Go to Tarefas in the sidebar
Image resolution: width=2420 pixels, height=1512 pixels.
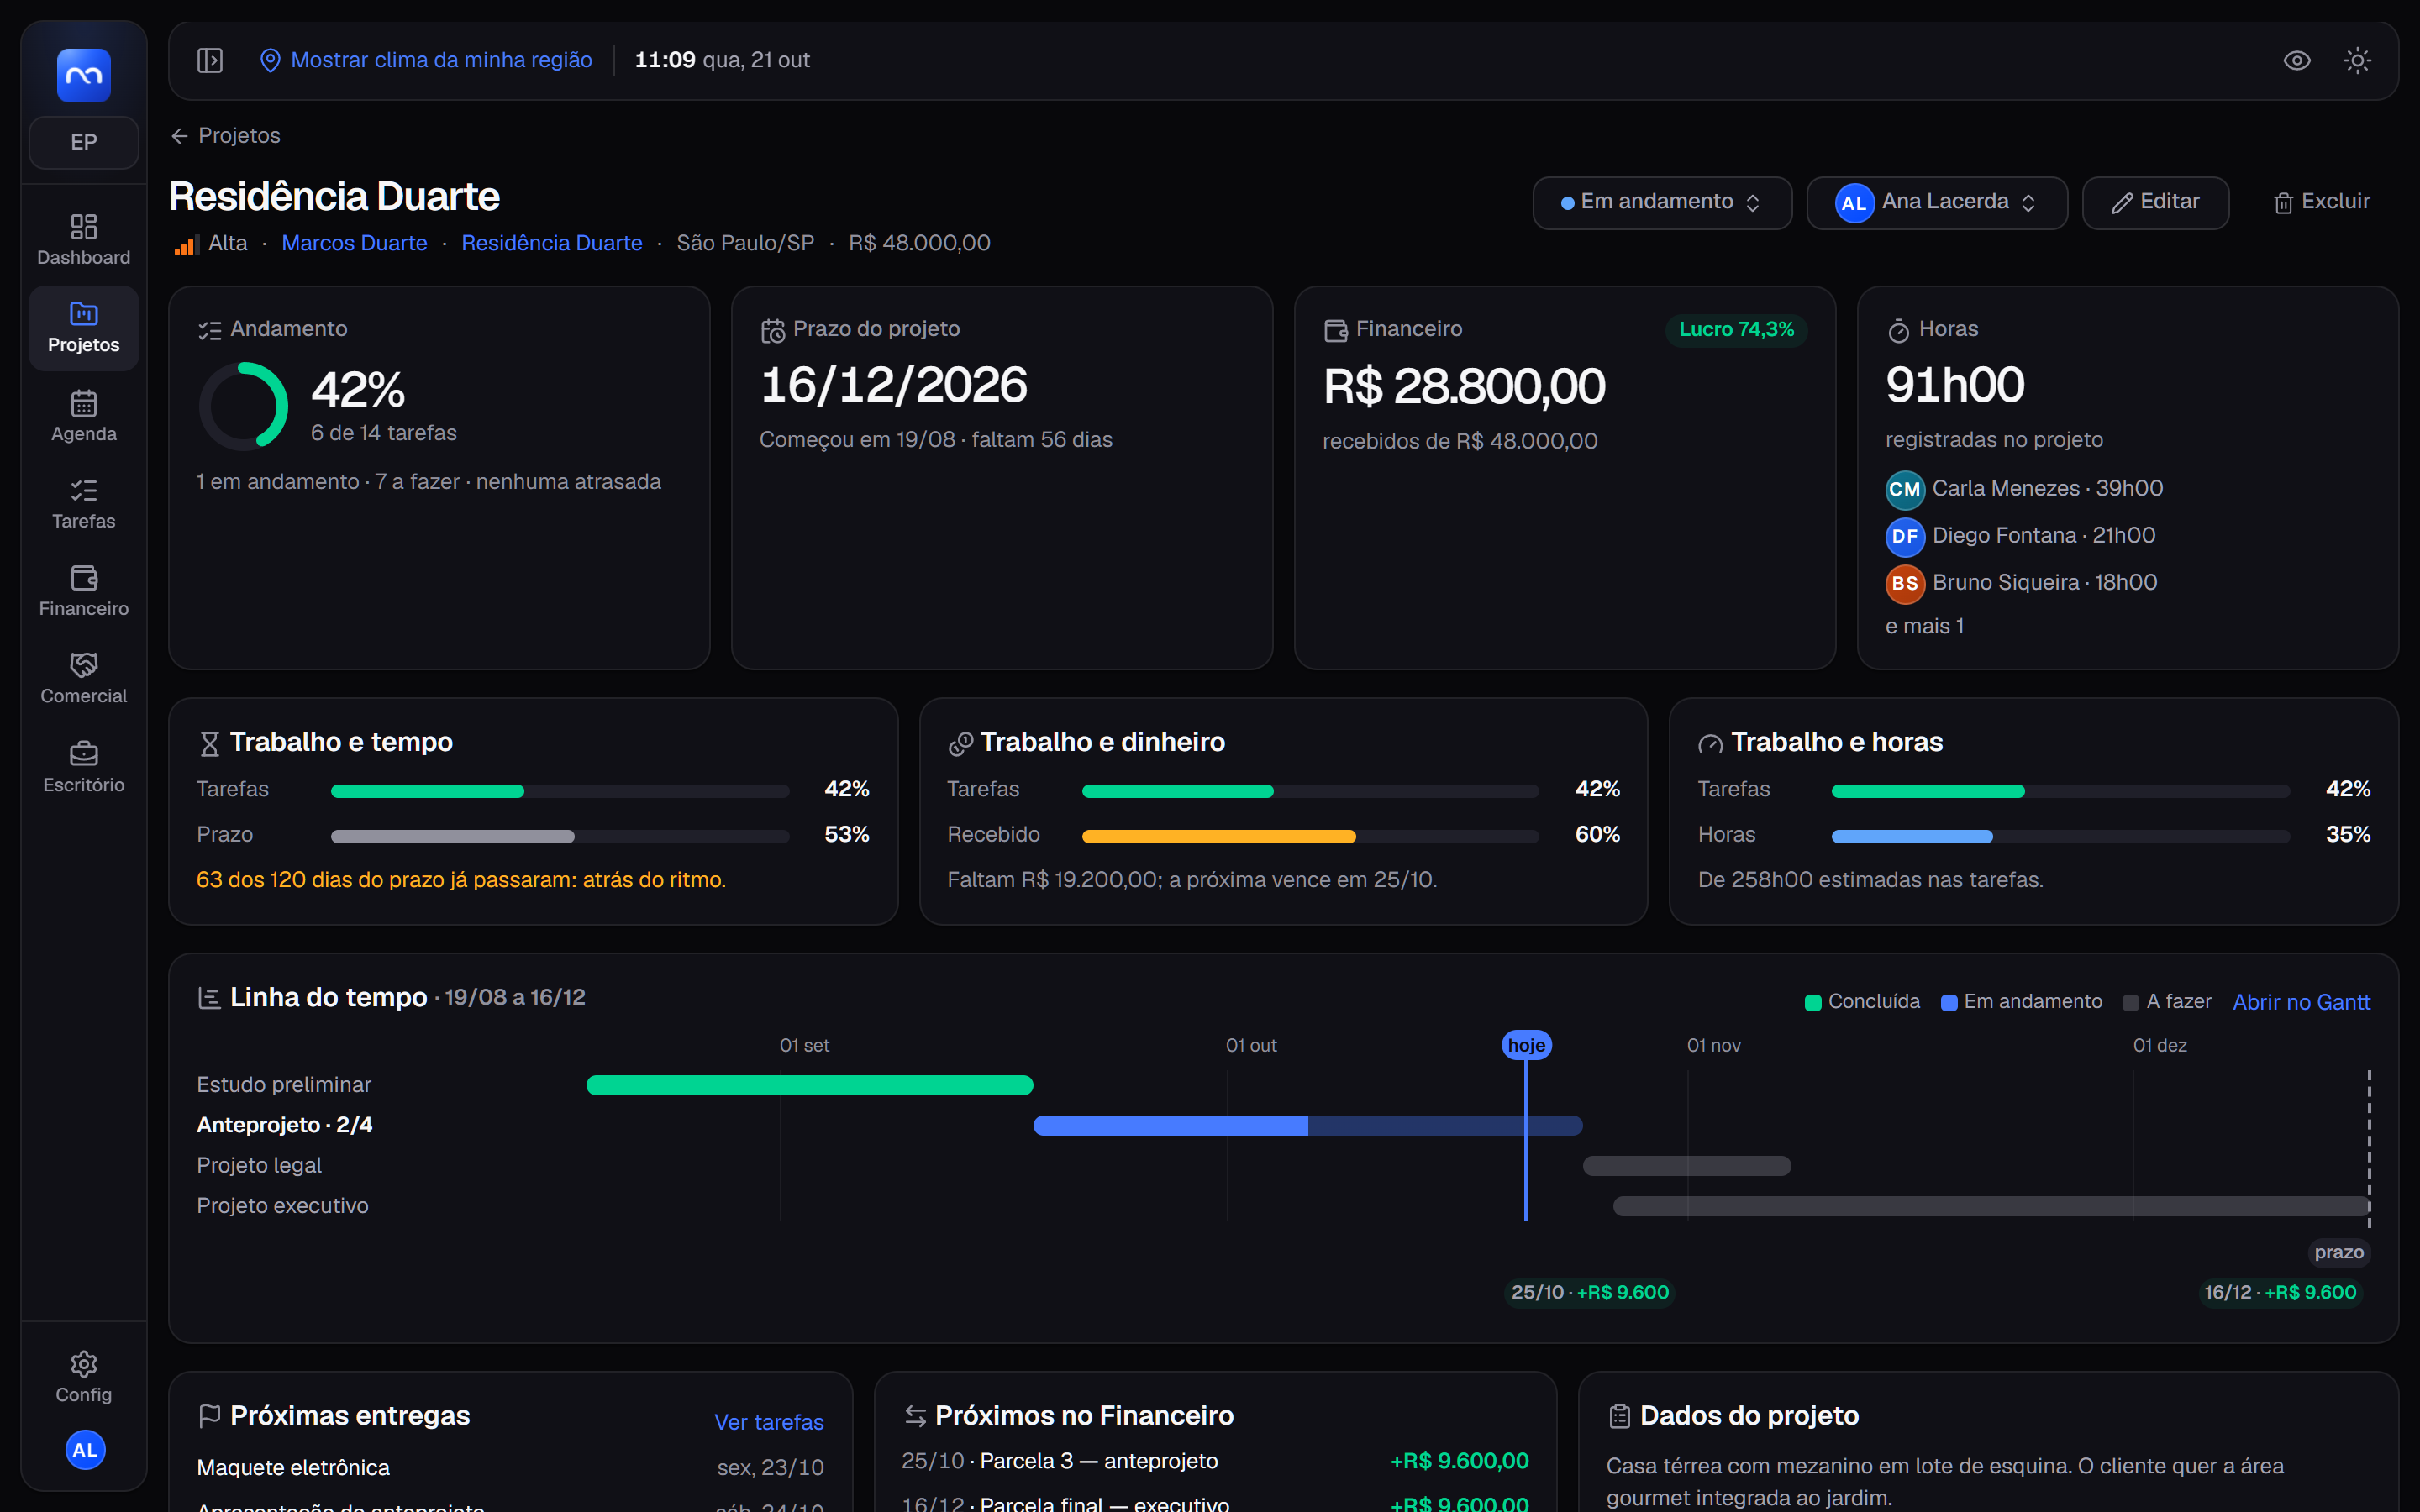[84, 503]
